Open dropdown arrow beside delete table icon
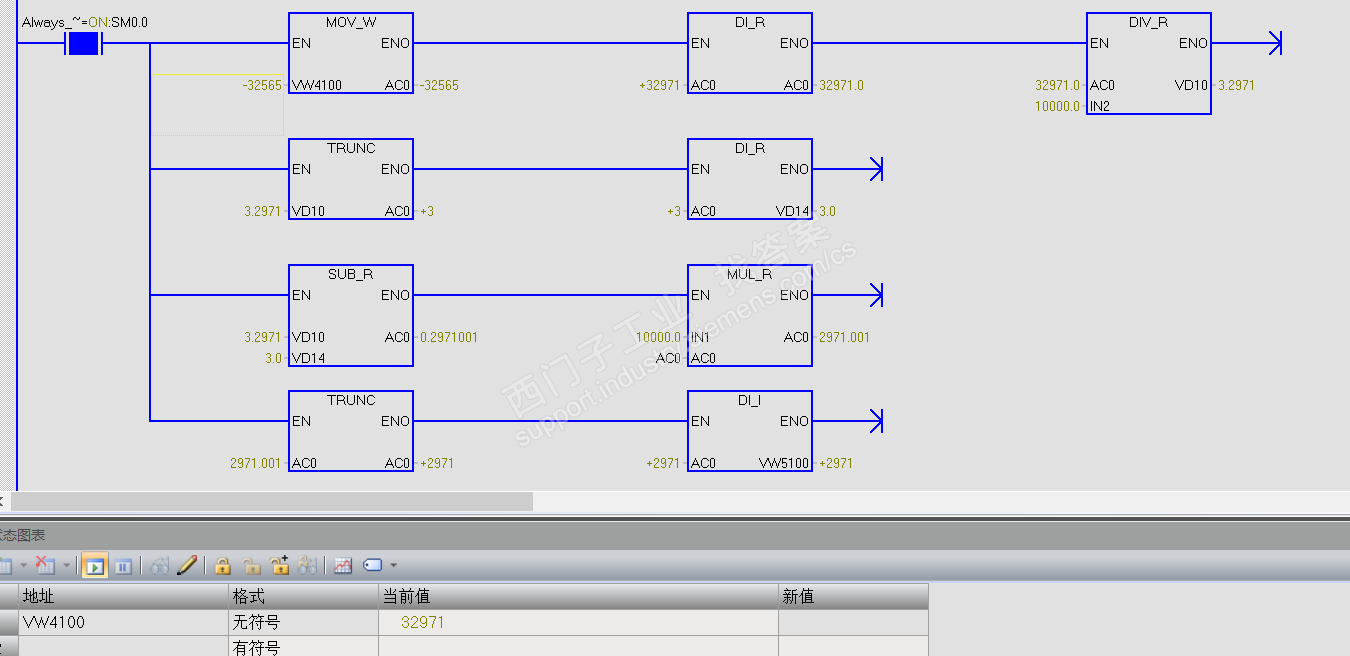Screen dimensions: 1350x656 point(66,566)
